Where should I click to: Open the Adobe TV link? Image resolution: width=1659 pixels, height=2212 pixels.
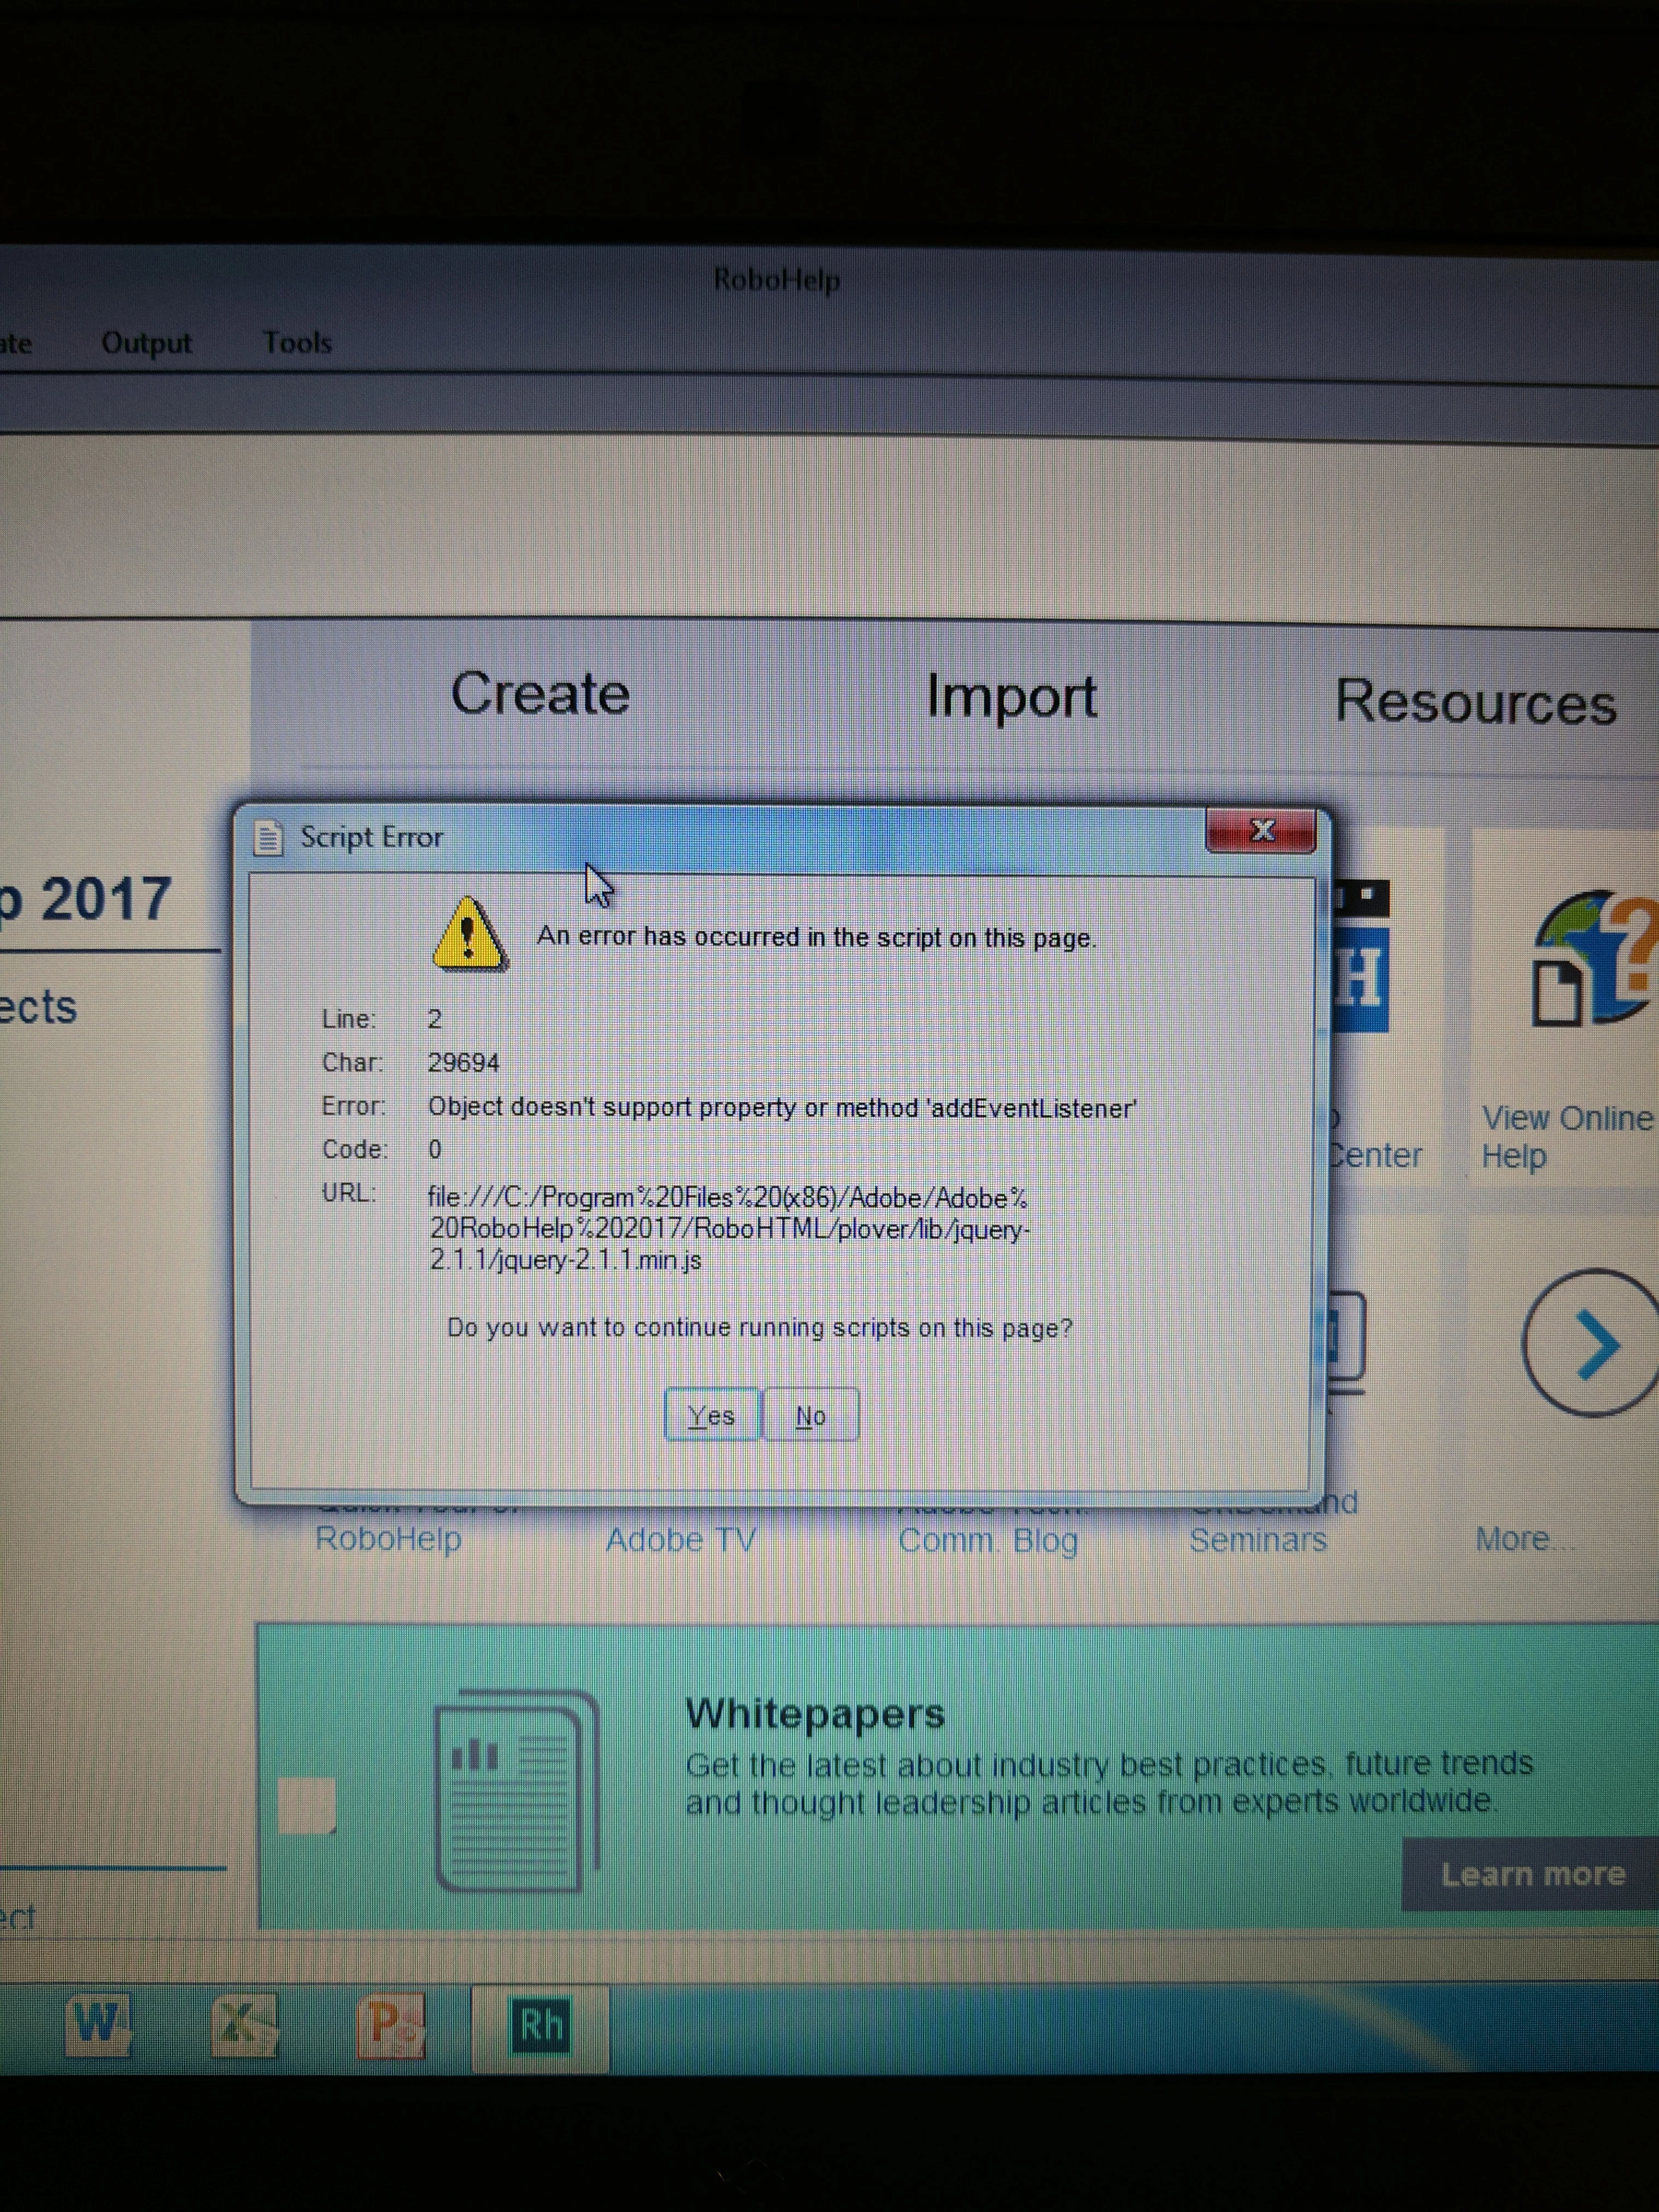coord(680,1540)
